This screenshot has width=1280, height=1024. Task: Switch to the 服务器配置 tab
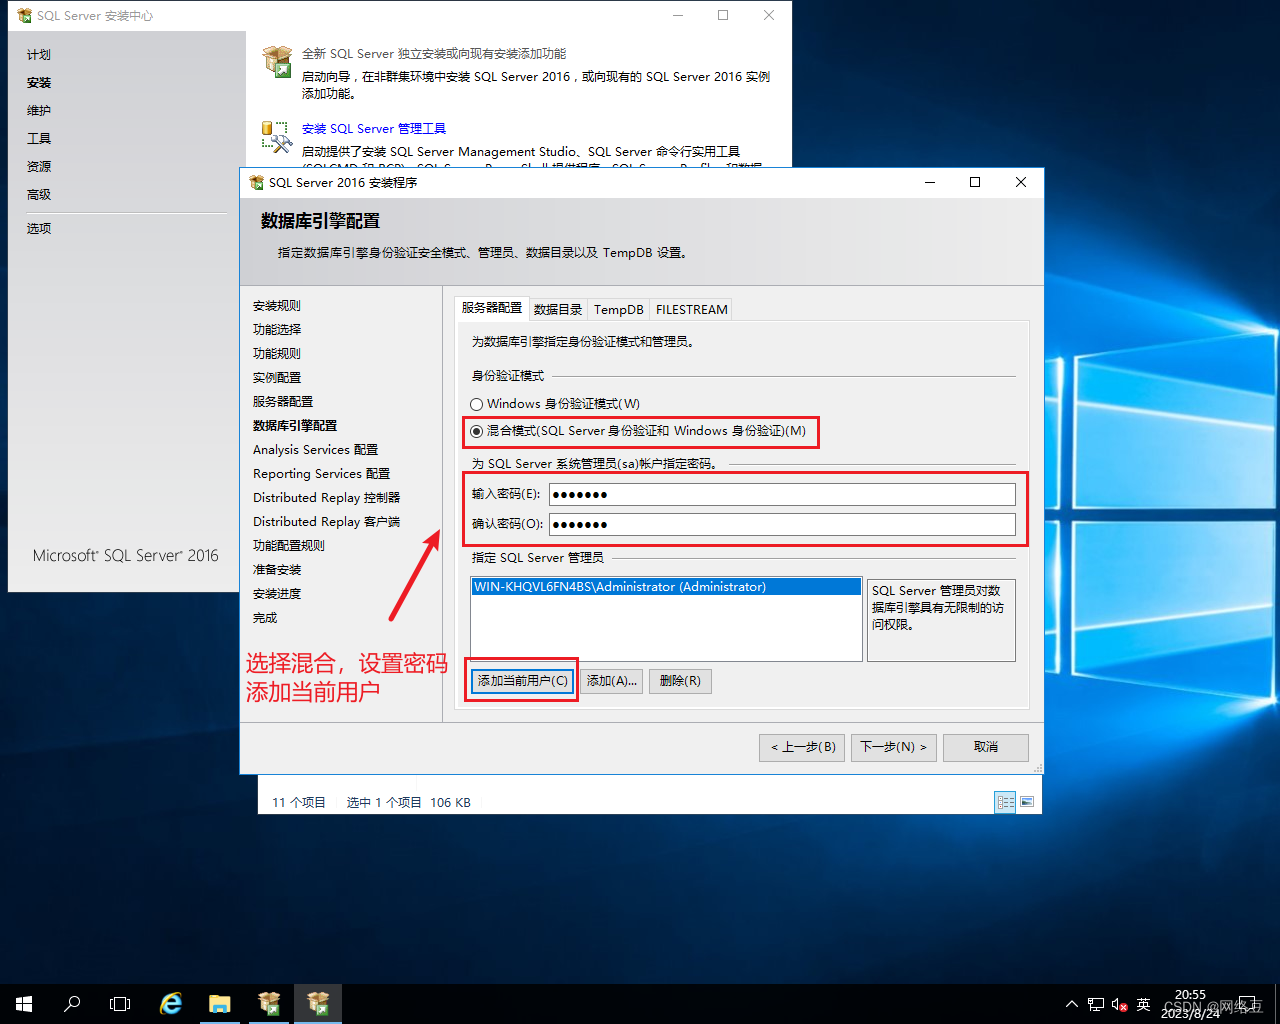pyautogui.click(x=492, y=308)
